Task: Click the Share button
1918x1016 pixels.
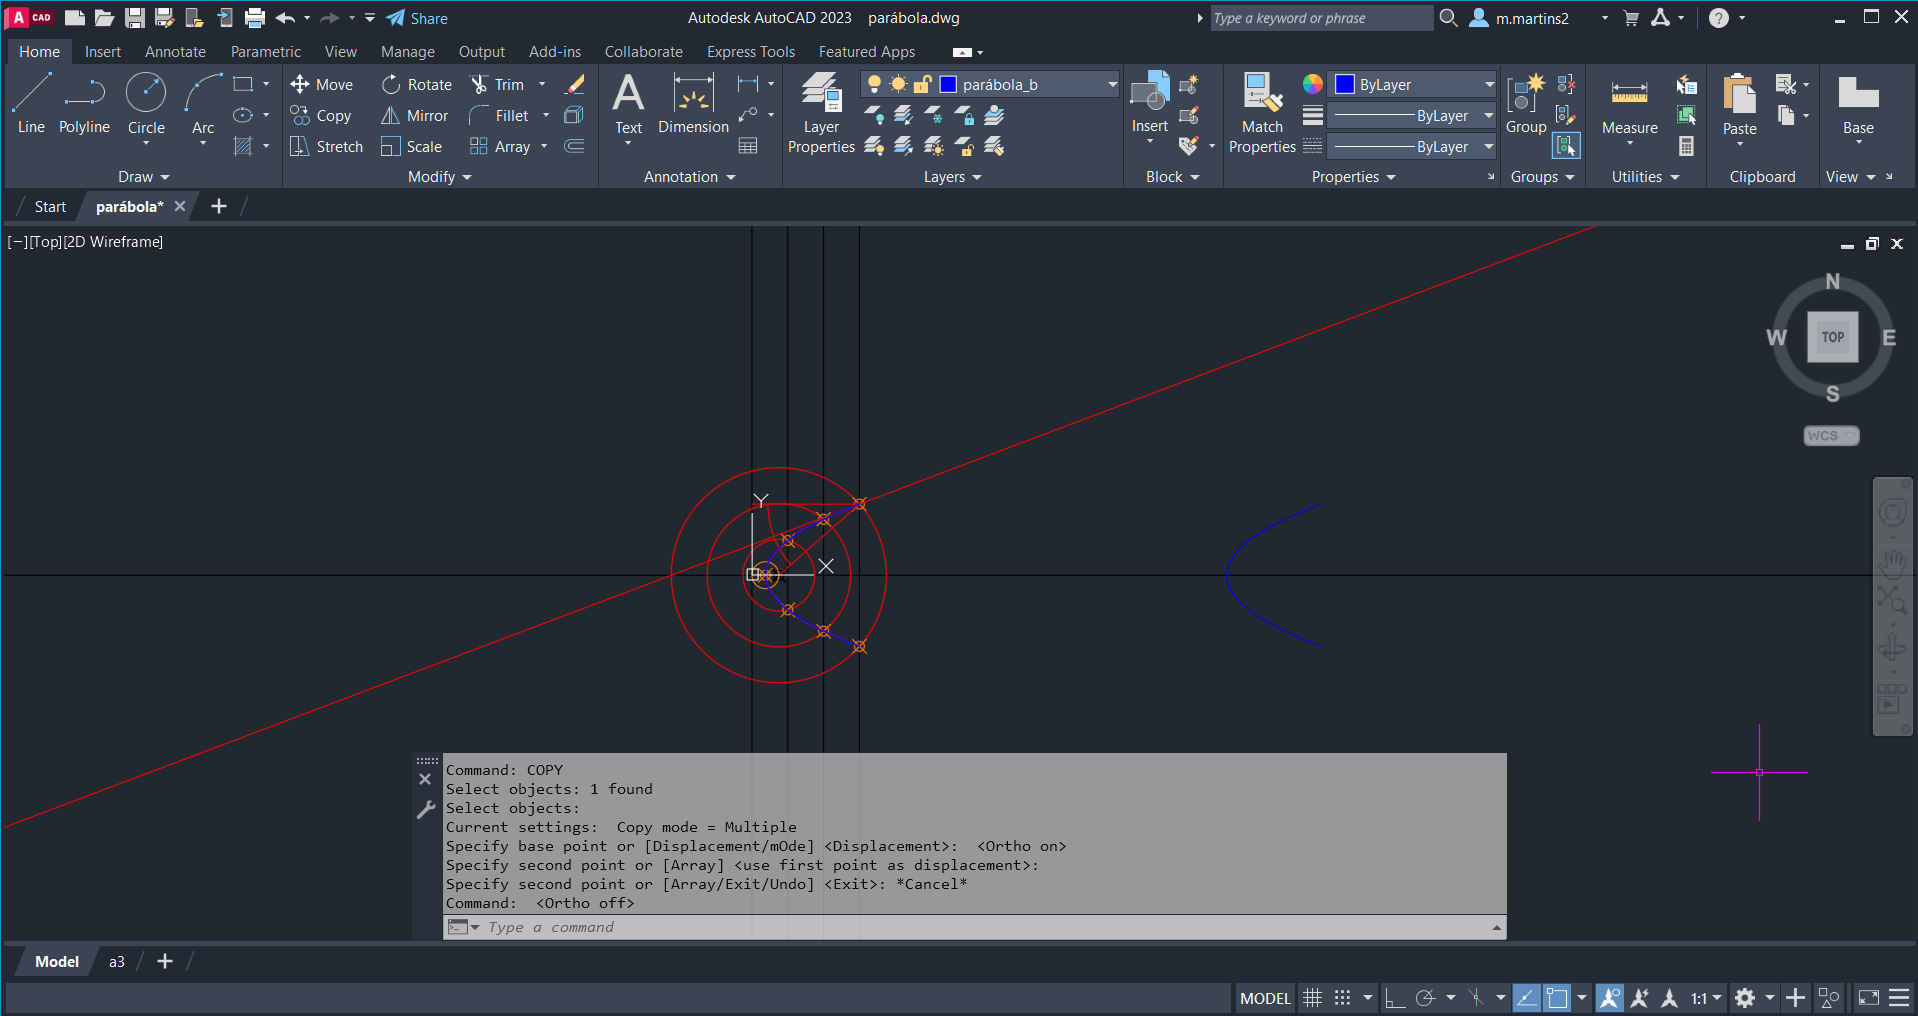Action: 417,18
